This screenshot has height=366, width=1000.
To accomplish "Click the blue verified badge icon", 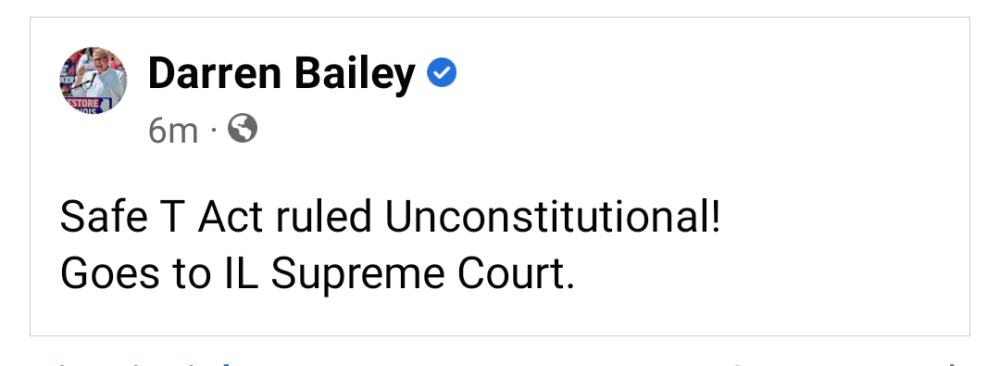I will click(441, 72).
